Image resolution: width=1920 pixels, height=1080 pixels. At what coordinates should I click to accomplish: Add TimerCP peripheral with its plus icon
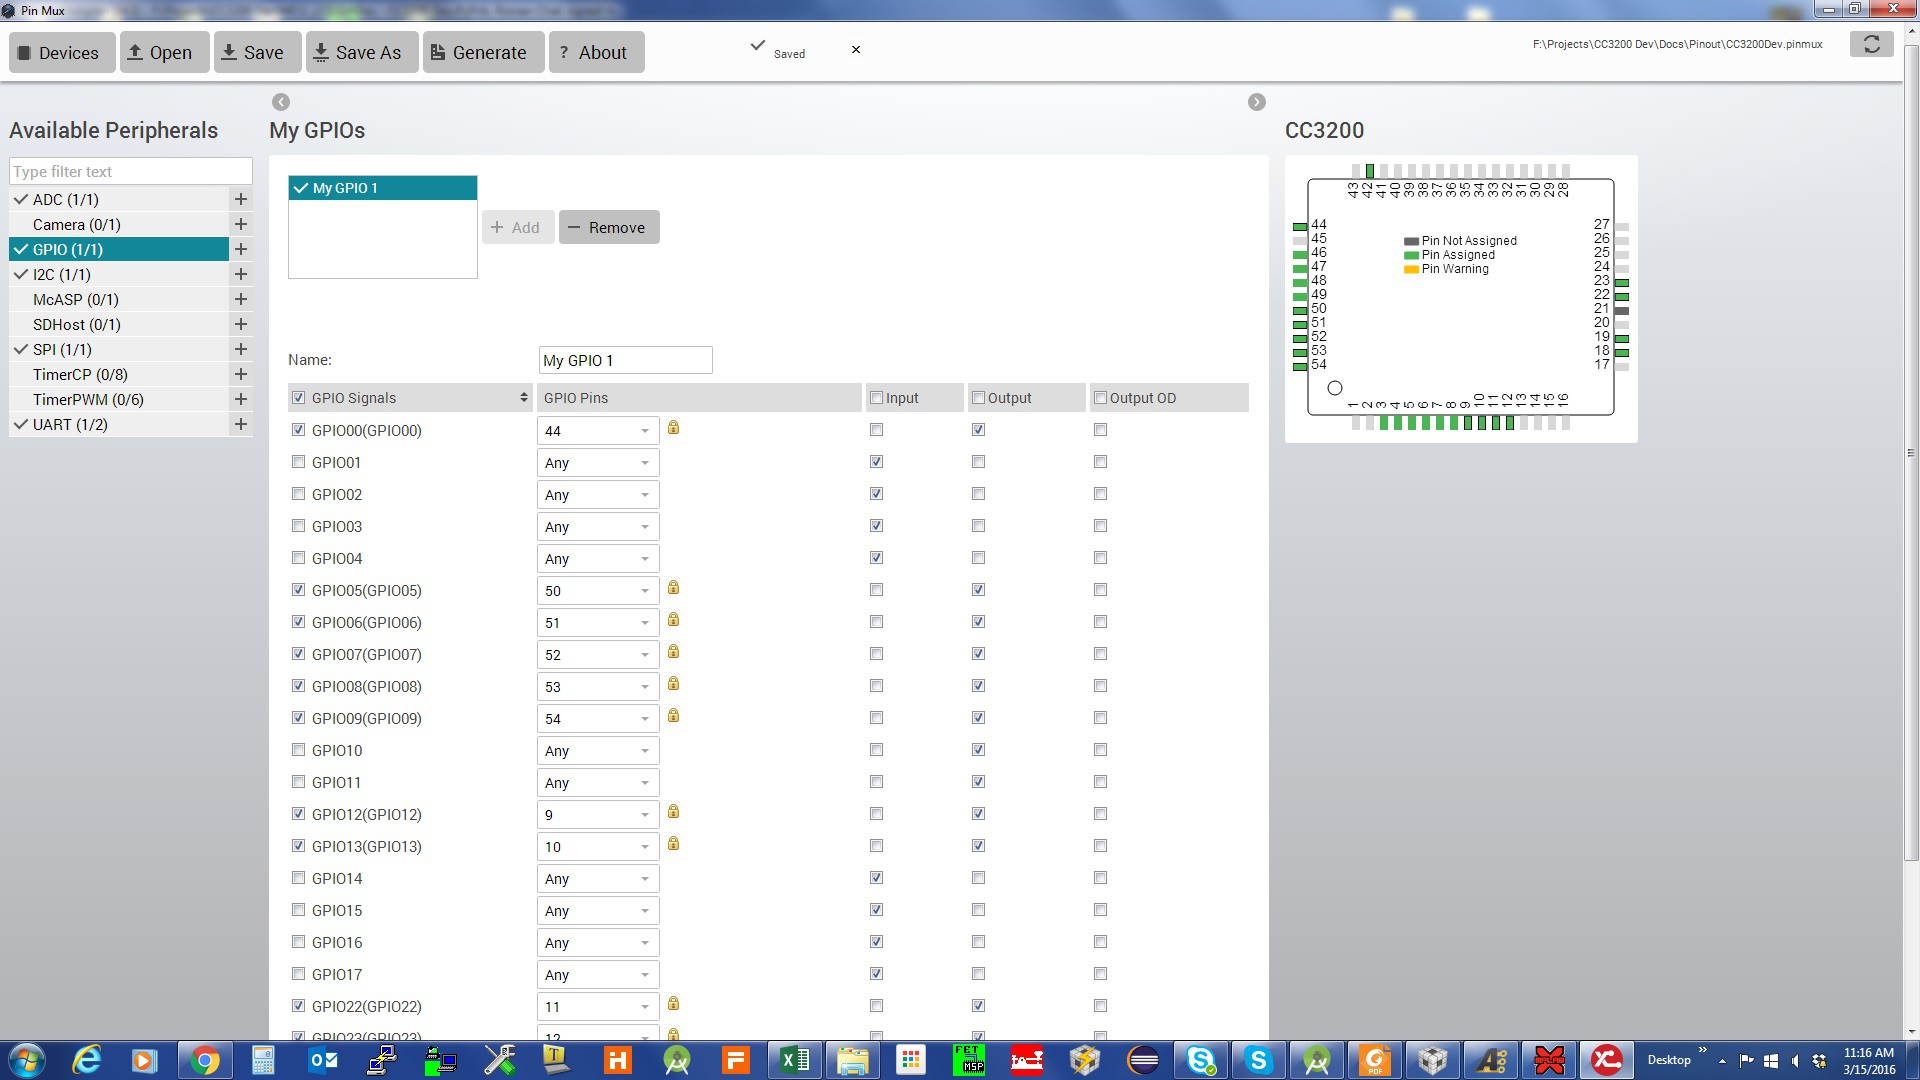pyautogui.click(x=241, y=374)
